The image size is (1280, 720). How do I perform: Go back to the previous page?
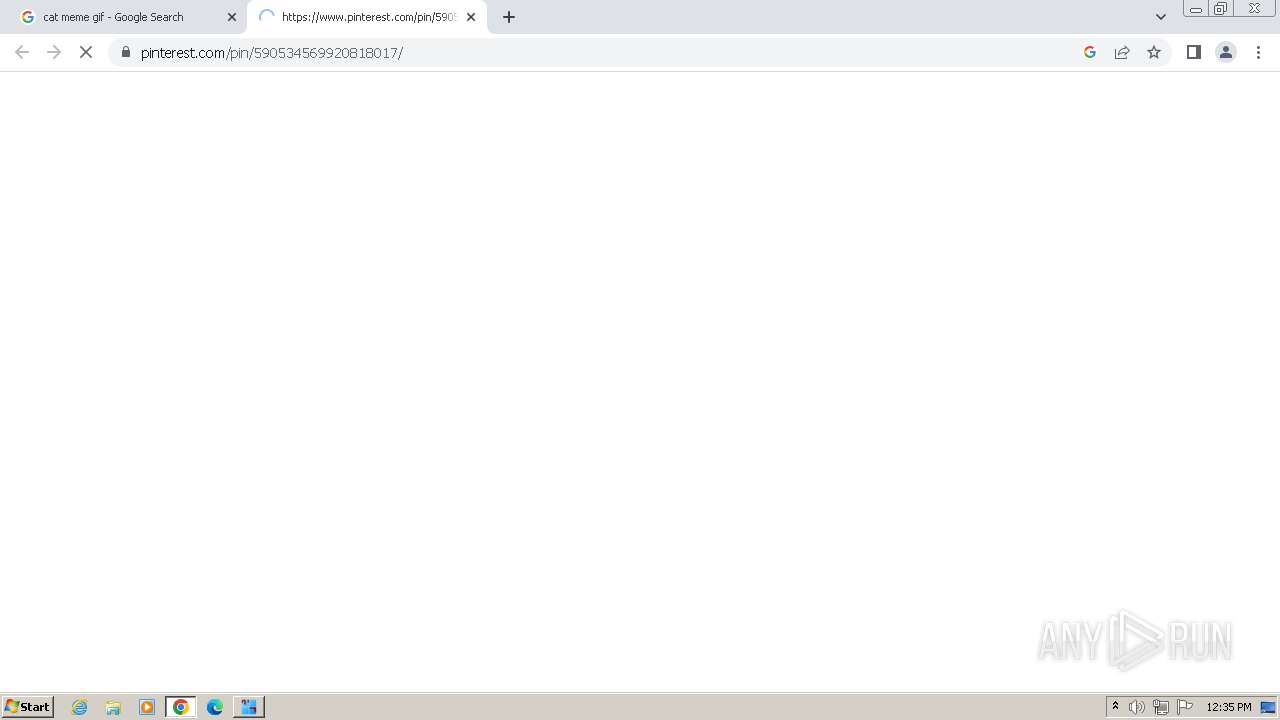click(x=22, y=52)
